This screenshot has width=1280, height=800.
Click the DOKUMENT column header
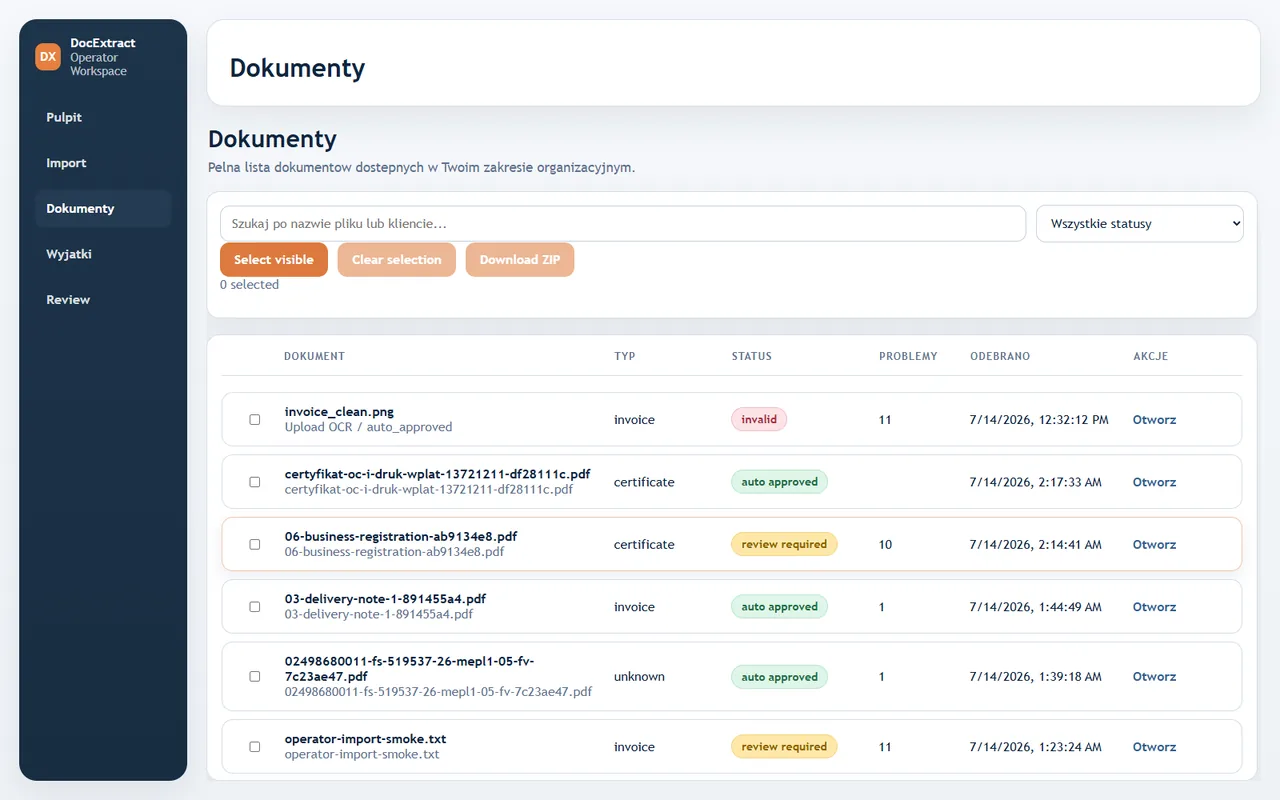(314, 356)
